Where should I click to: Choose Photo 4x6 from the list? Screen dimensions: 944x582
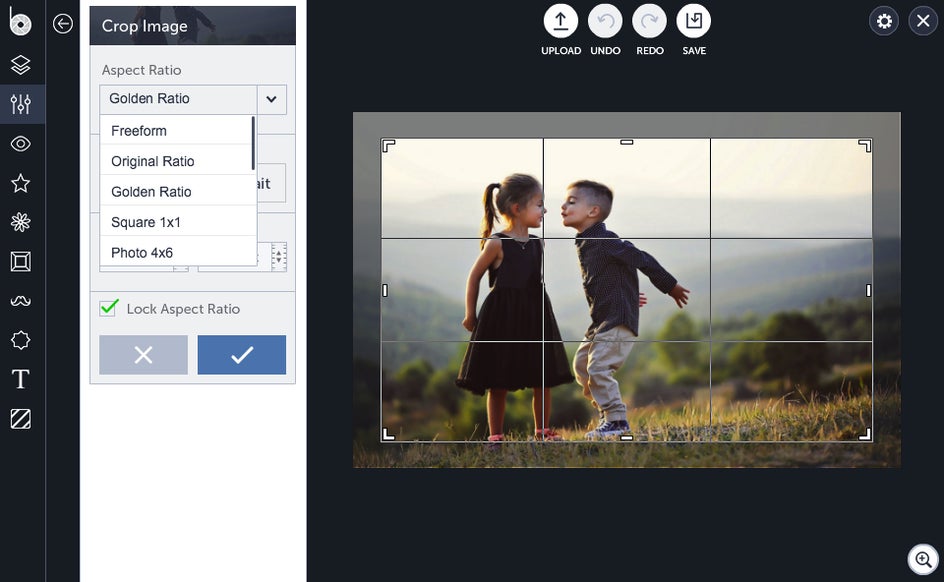[176, 252]
